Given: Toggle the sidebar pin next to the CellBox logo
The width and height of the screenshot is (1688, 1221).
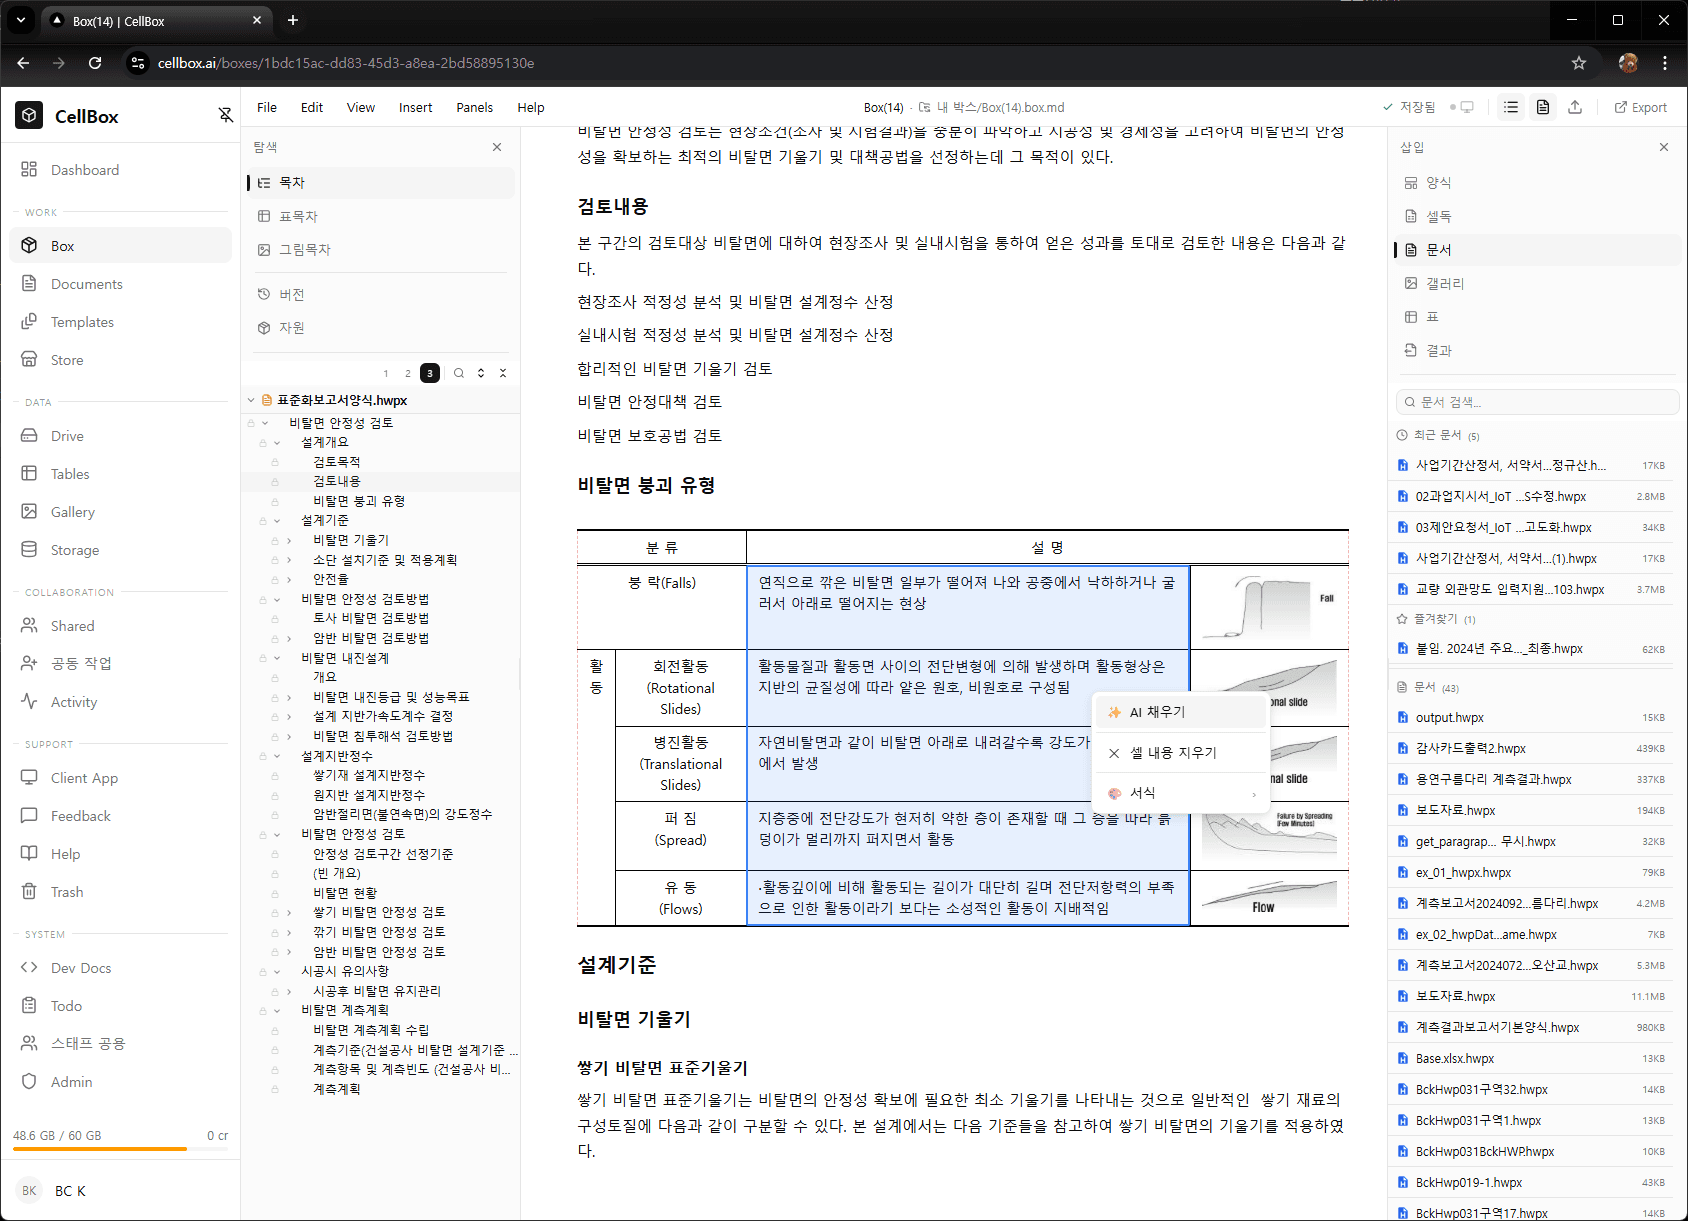Looking at the screenshot, I should [225, 115].
